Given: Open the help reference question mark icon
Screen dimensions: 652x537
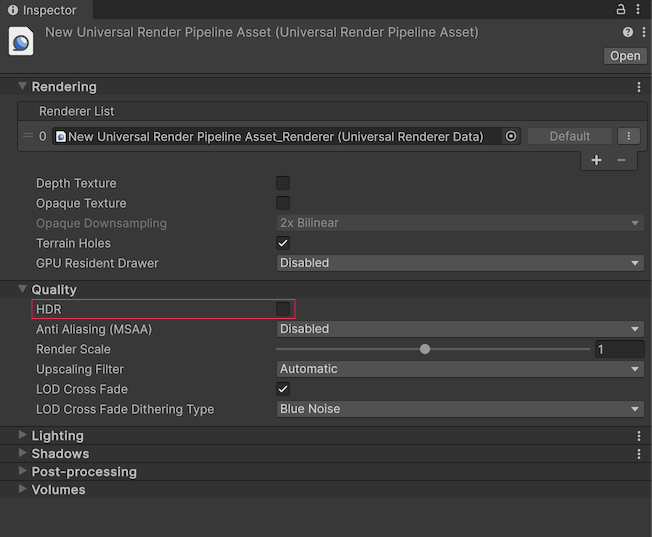Looking at the screenshot, I should coord(627,32).
